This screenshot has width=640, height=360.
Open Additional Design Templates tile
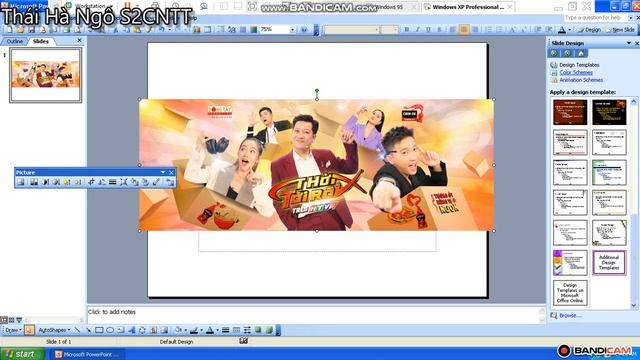coord(609,262)
